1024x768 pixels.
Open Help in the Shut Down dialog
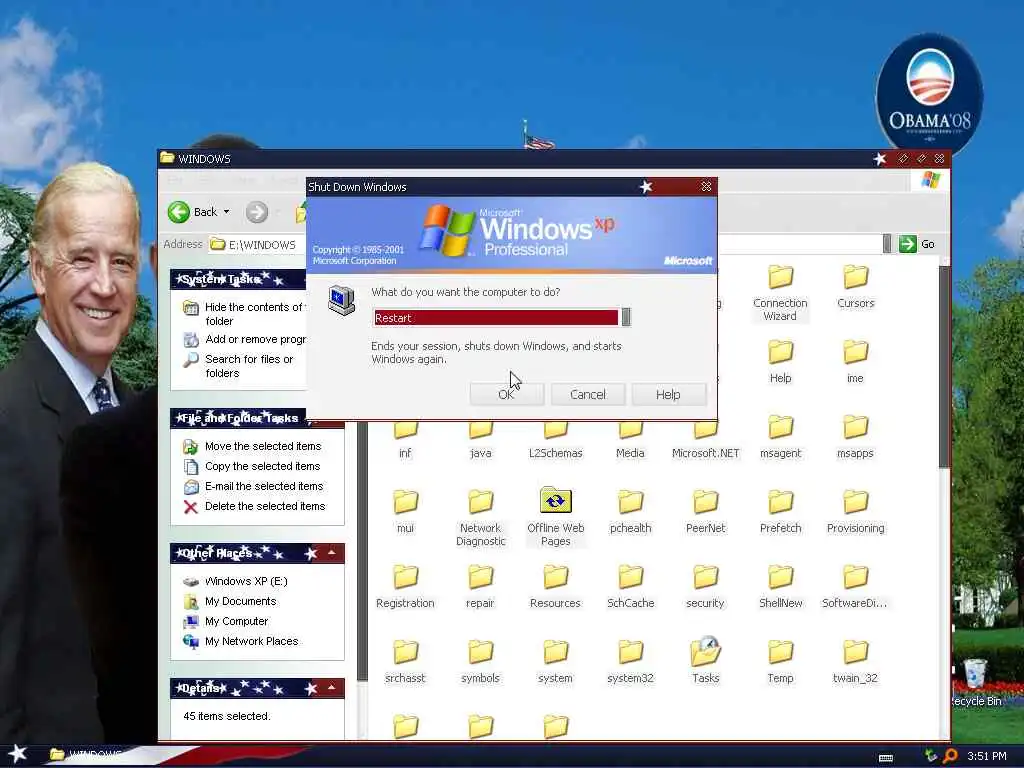pyautogui.click(x=668, y=394)
